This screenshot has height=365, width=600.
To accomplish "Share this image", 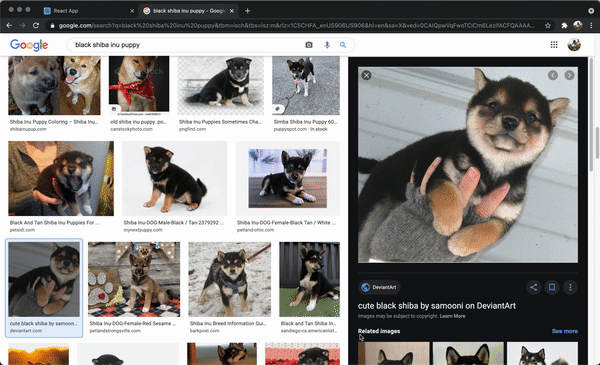I will click(x=533, y=287).
